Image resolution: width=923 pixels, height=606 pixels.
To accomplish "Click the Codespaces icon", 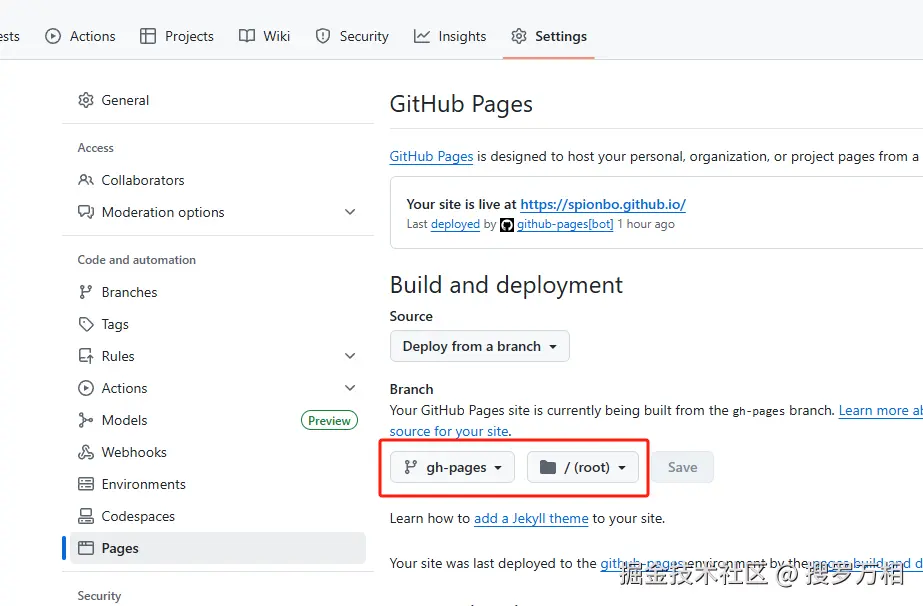I will [86, 516].
